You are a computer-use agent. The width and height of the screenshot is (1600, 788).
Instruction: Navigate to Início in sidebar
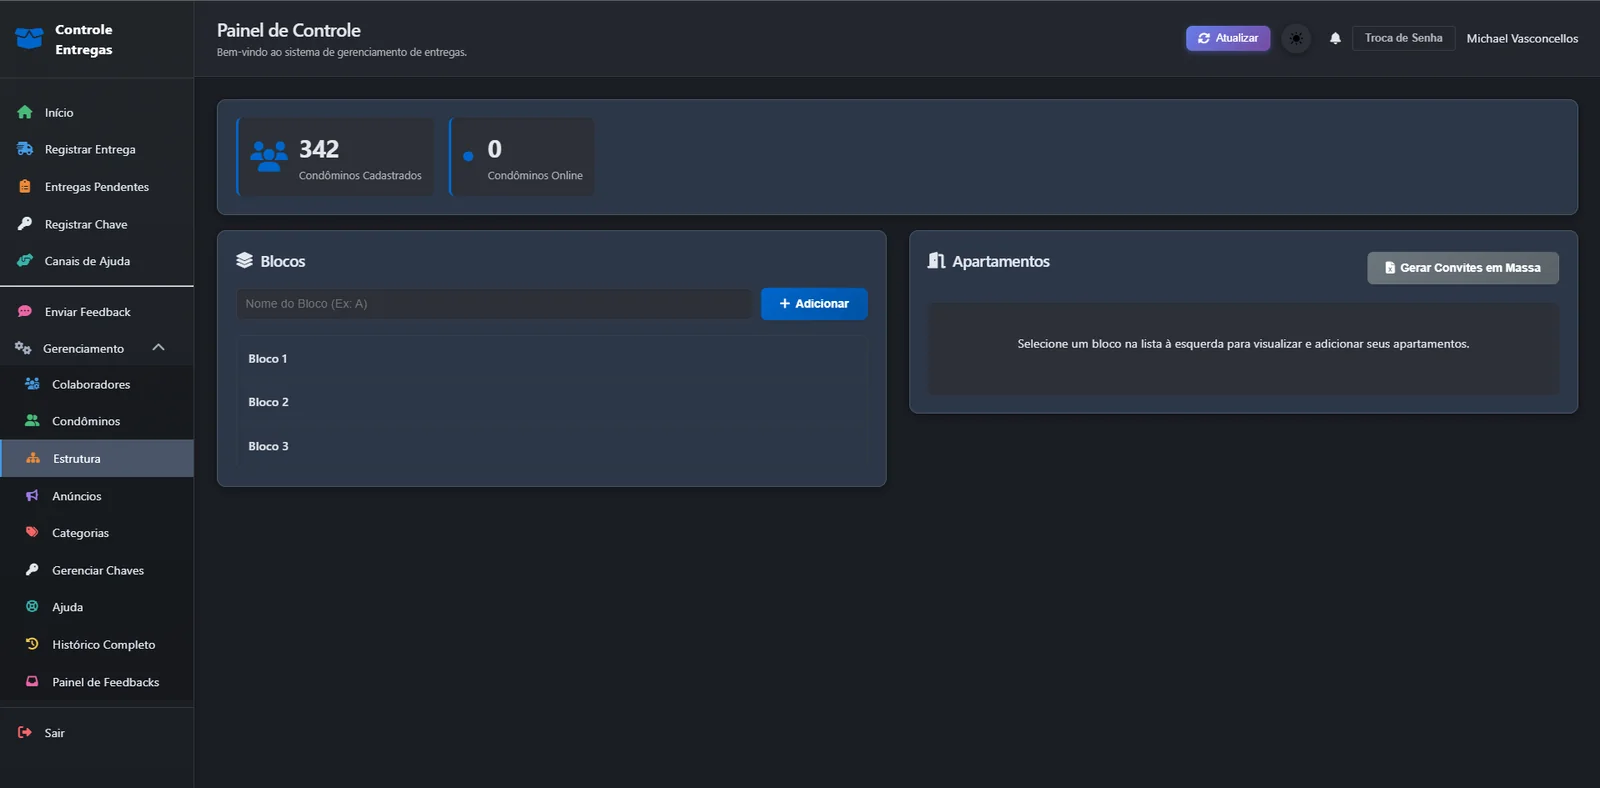97,113
